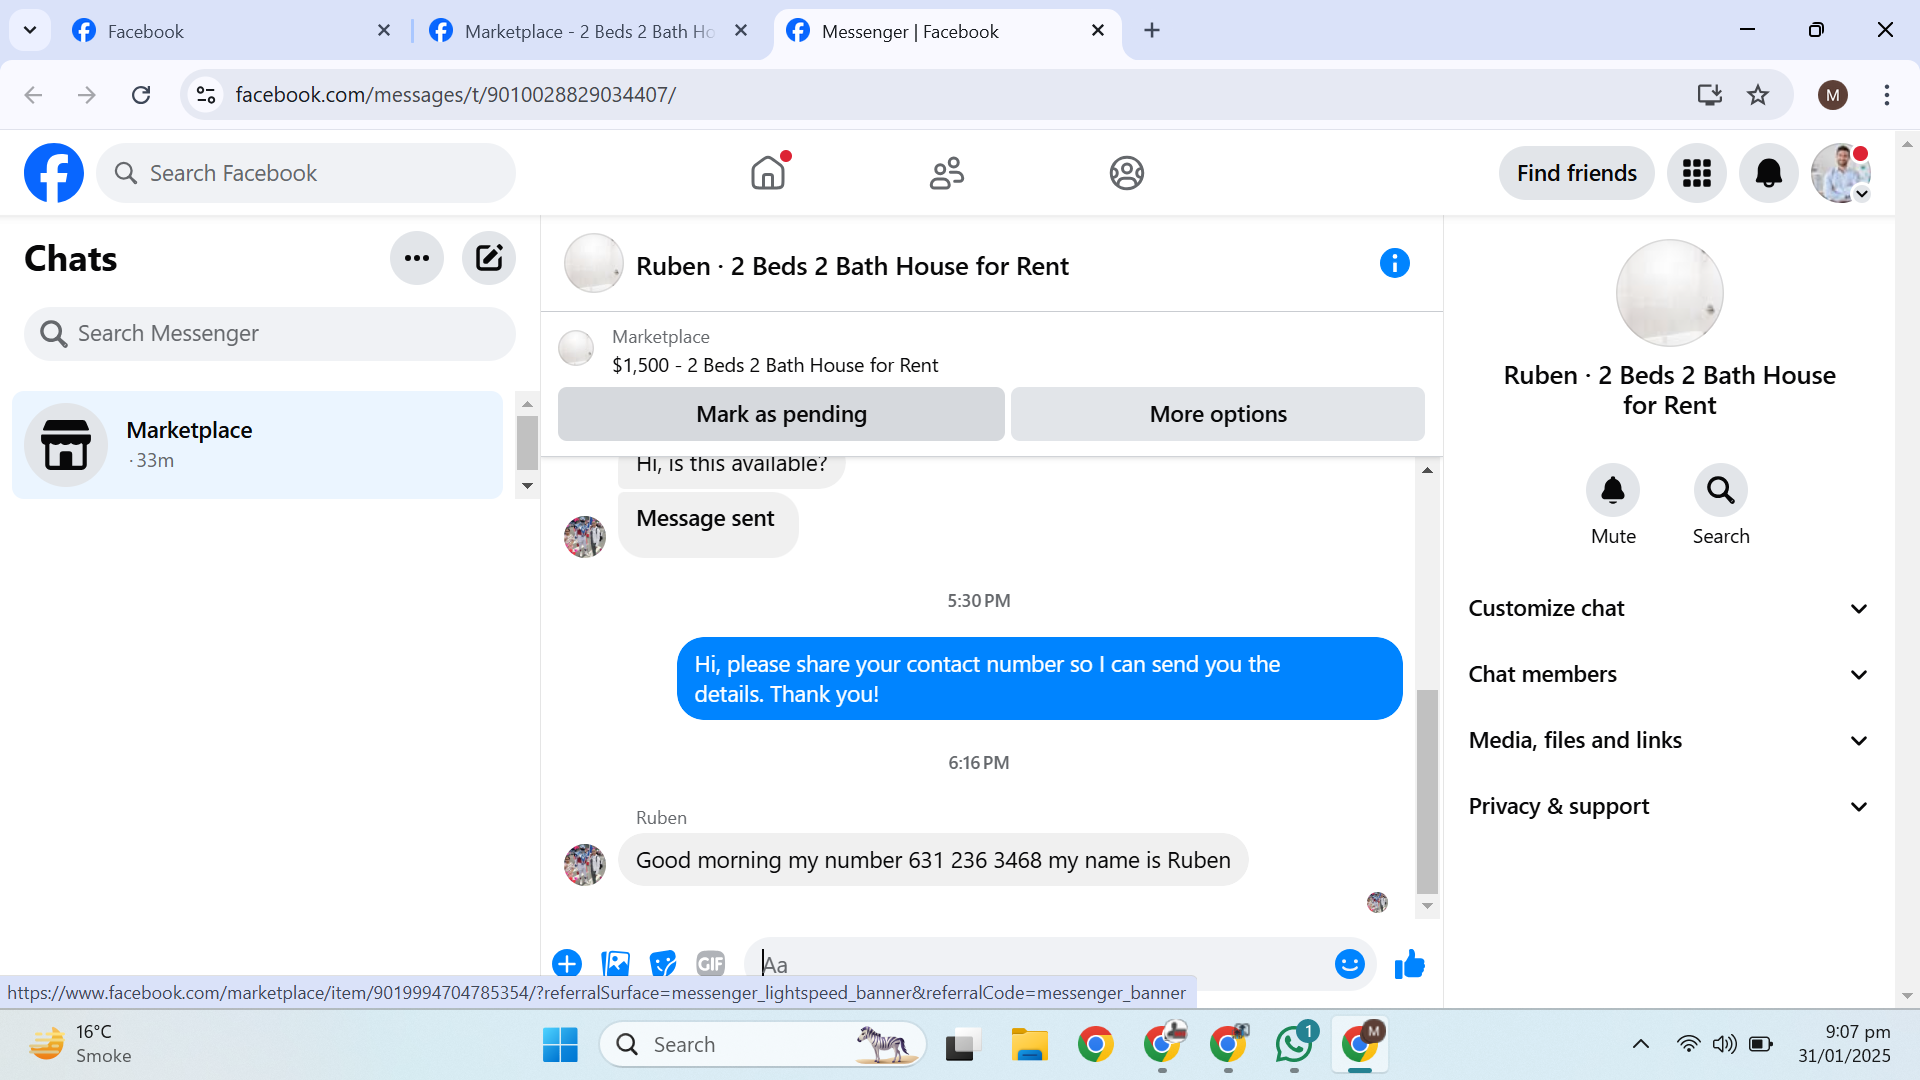Start a new message with compose icon
Image resolution: width=1920 pixels, height=1080 pixels.
(489, 258)
